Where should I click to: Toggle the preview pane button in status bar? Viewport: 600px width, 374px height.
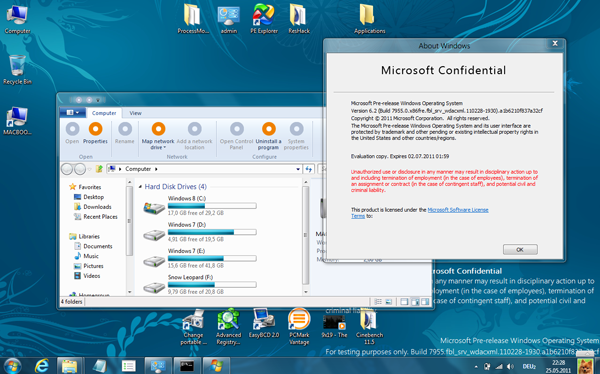point(415,302)
